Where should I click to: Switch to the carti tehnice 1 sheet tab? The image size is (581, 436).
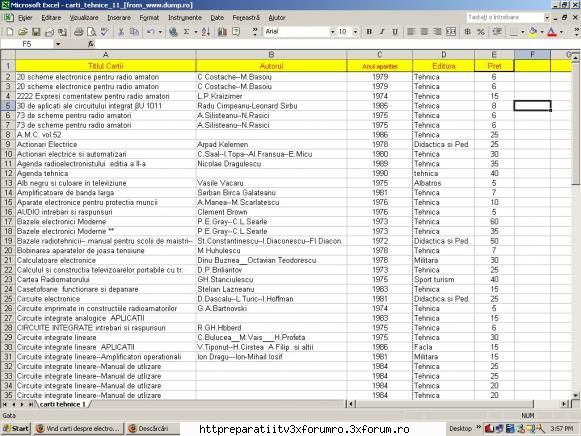click(62, 404)
